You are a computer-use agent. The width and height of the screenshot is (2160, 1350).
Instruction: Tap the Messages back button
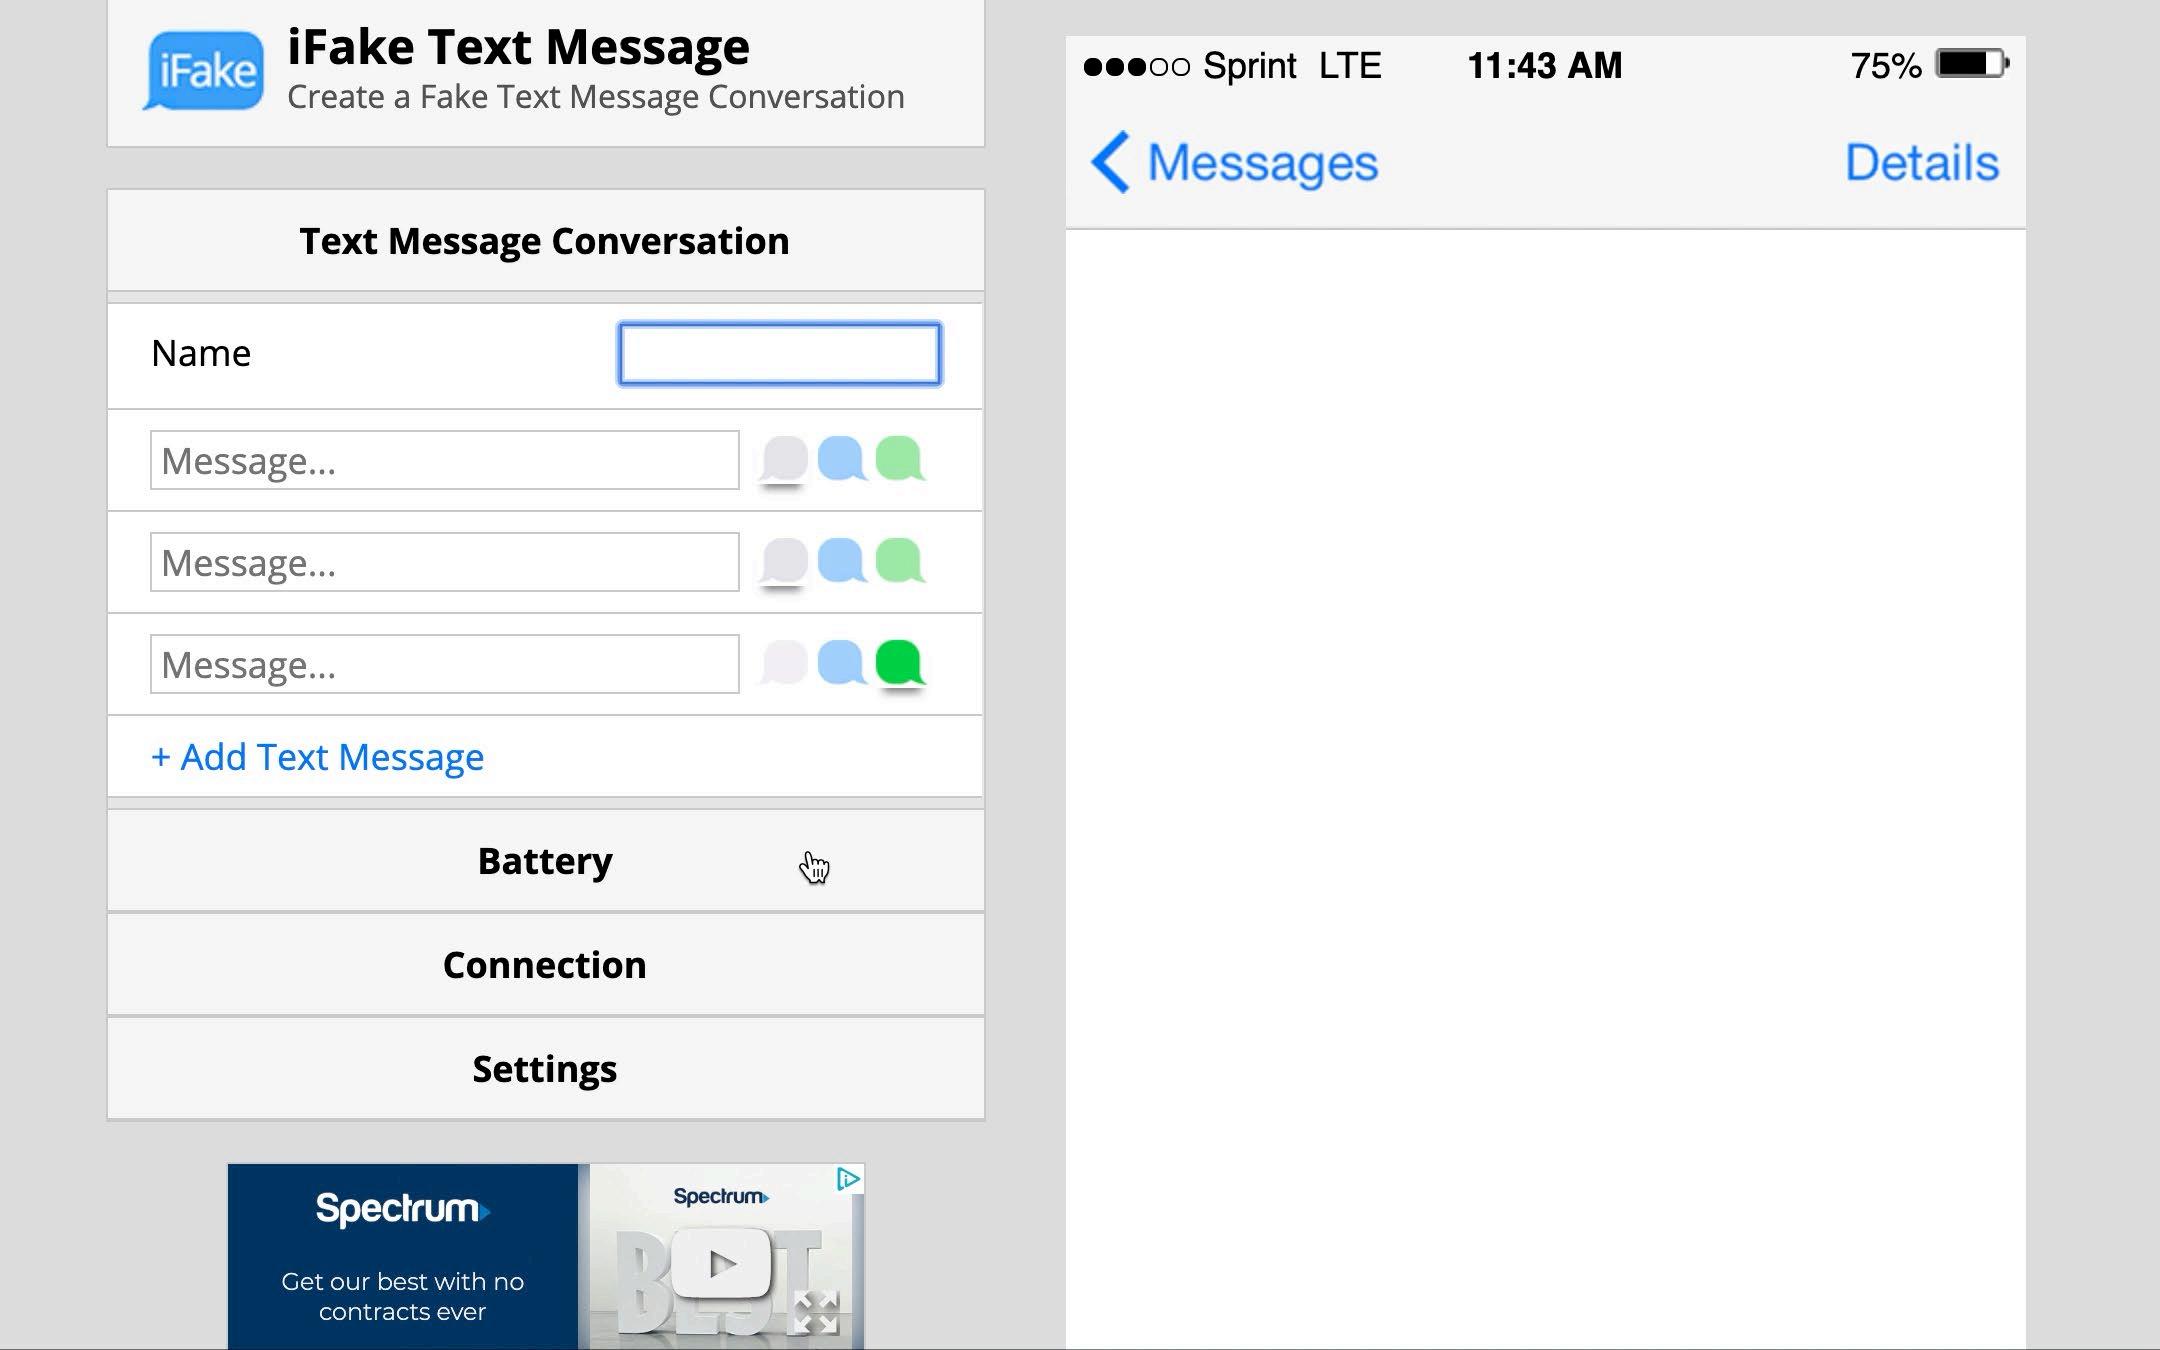(x=1234, y=162)
